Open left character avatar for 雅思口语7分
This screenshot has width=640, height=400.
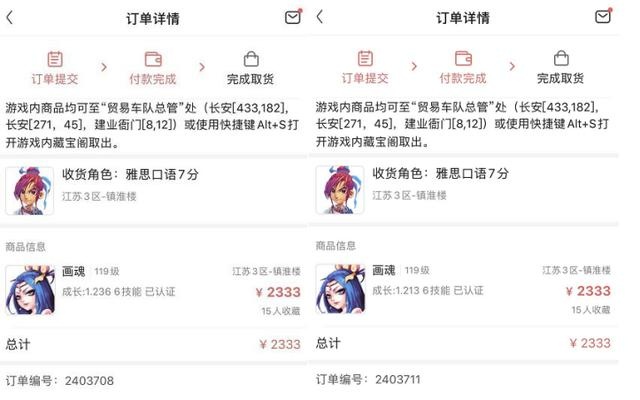click(x=29, y=191)
